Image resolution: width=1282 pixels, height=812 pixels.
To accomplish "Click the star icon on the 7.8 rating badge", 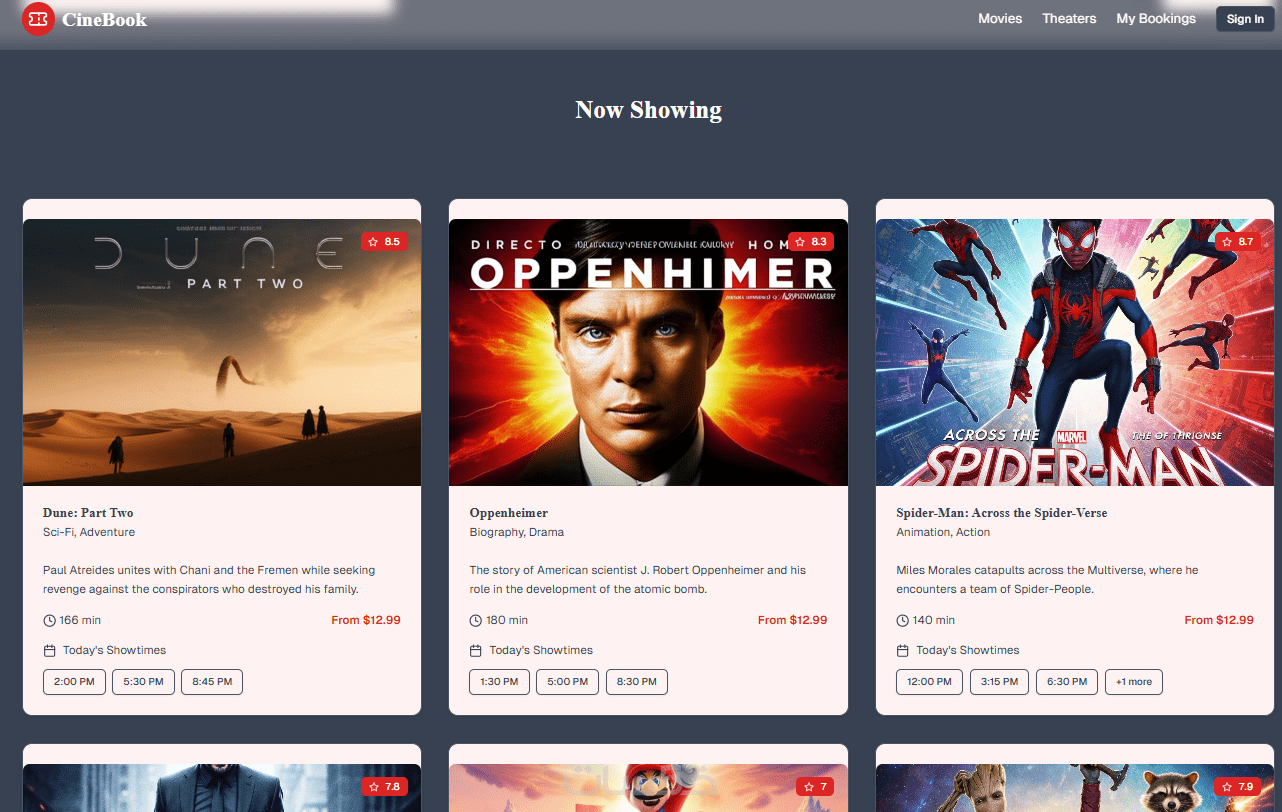I will (373, 787).
